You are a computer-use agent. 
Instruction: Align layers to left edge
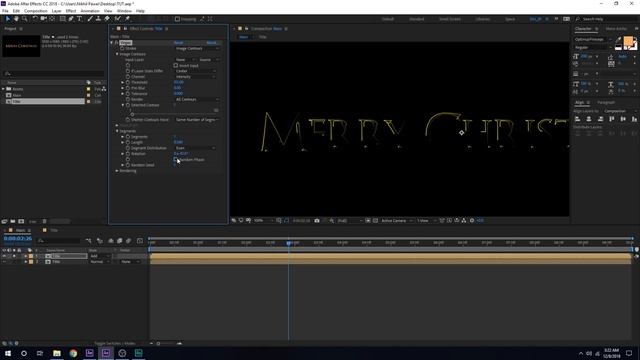click(x=577, y=119)
